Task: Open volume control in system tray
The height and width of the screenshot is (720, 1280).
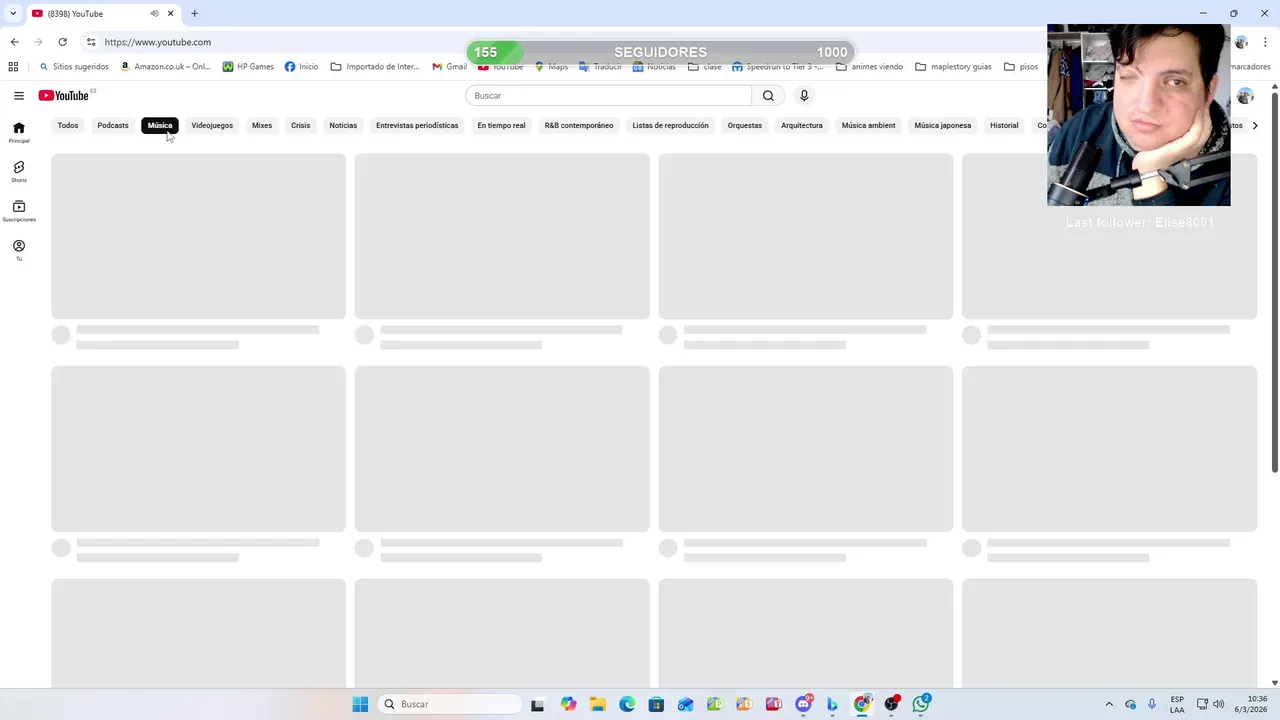Action: point(1218,704)
